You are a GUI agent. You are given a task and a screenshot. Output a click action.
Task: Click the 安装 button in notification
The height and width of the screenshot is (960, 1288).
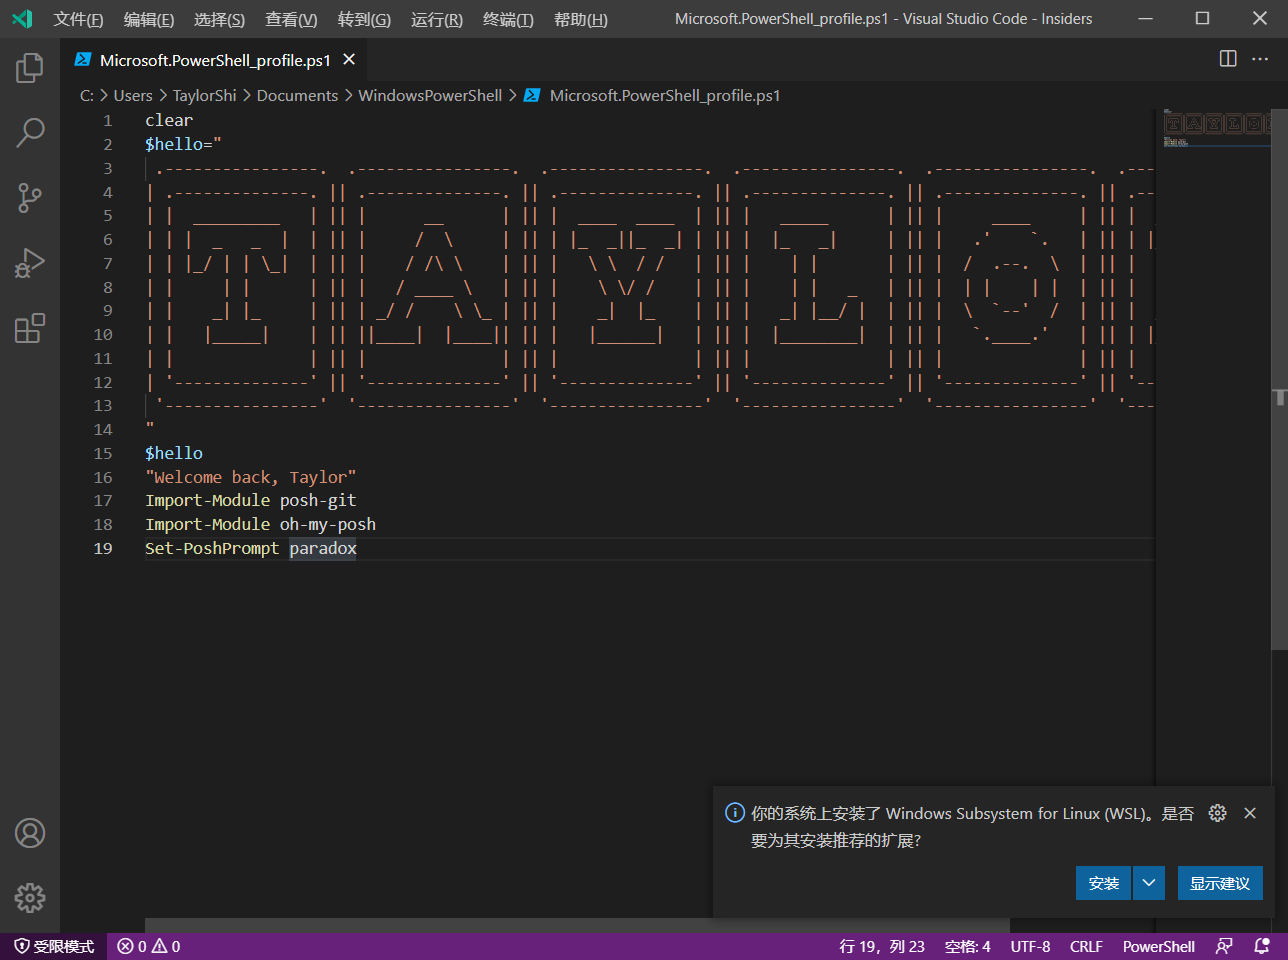(x=1104, y=883)
